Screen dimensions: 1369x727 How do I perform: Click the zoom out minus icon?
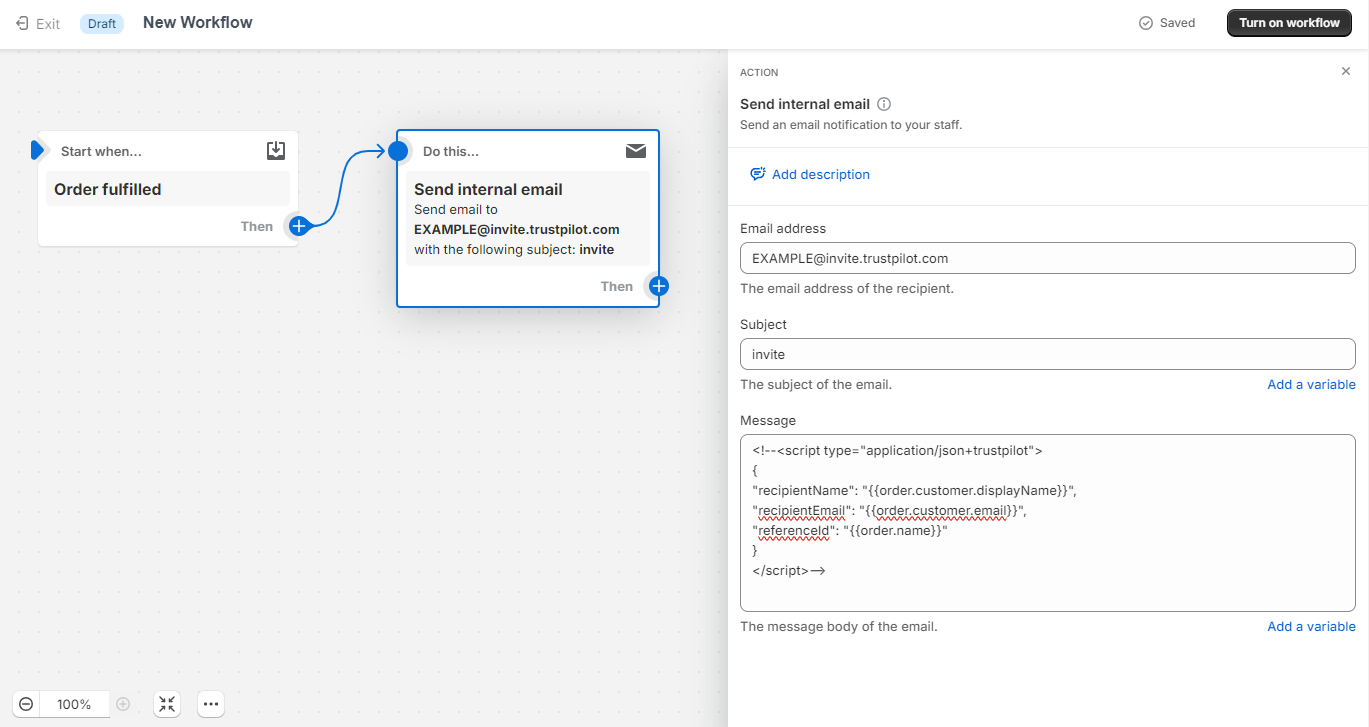click(26, 704)
